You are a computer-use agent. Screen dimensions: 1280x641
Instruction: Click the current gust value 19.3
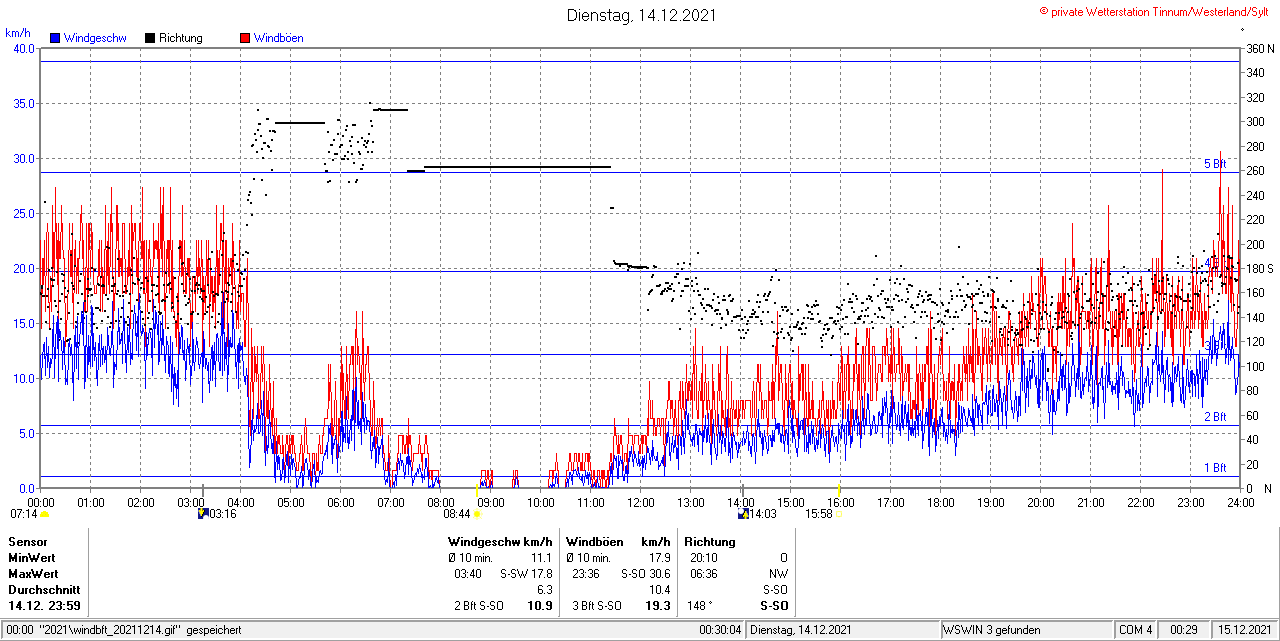click(x=658, y=605)
